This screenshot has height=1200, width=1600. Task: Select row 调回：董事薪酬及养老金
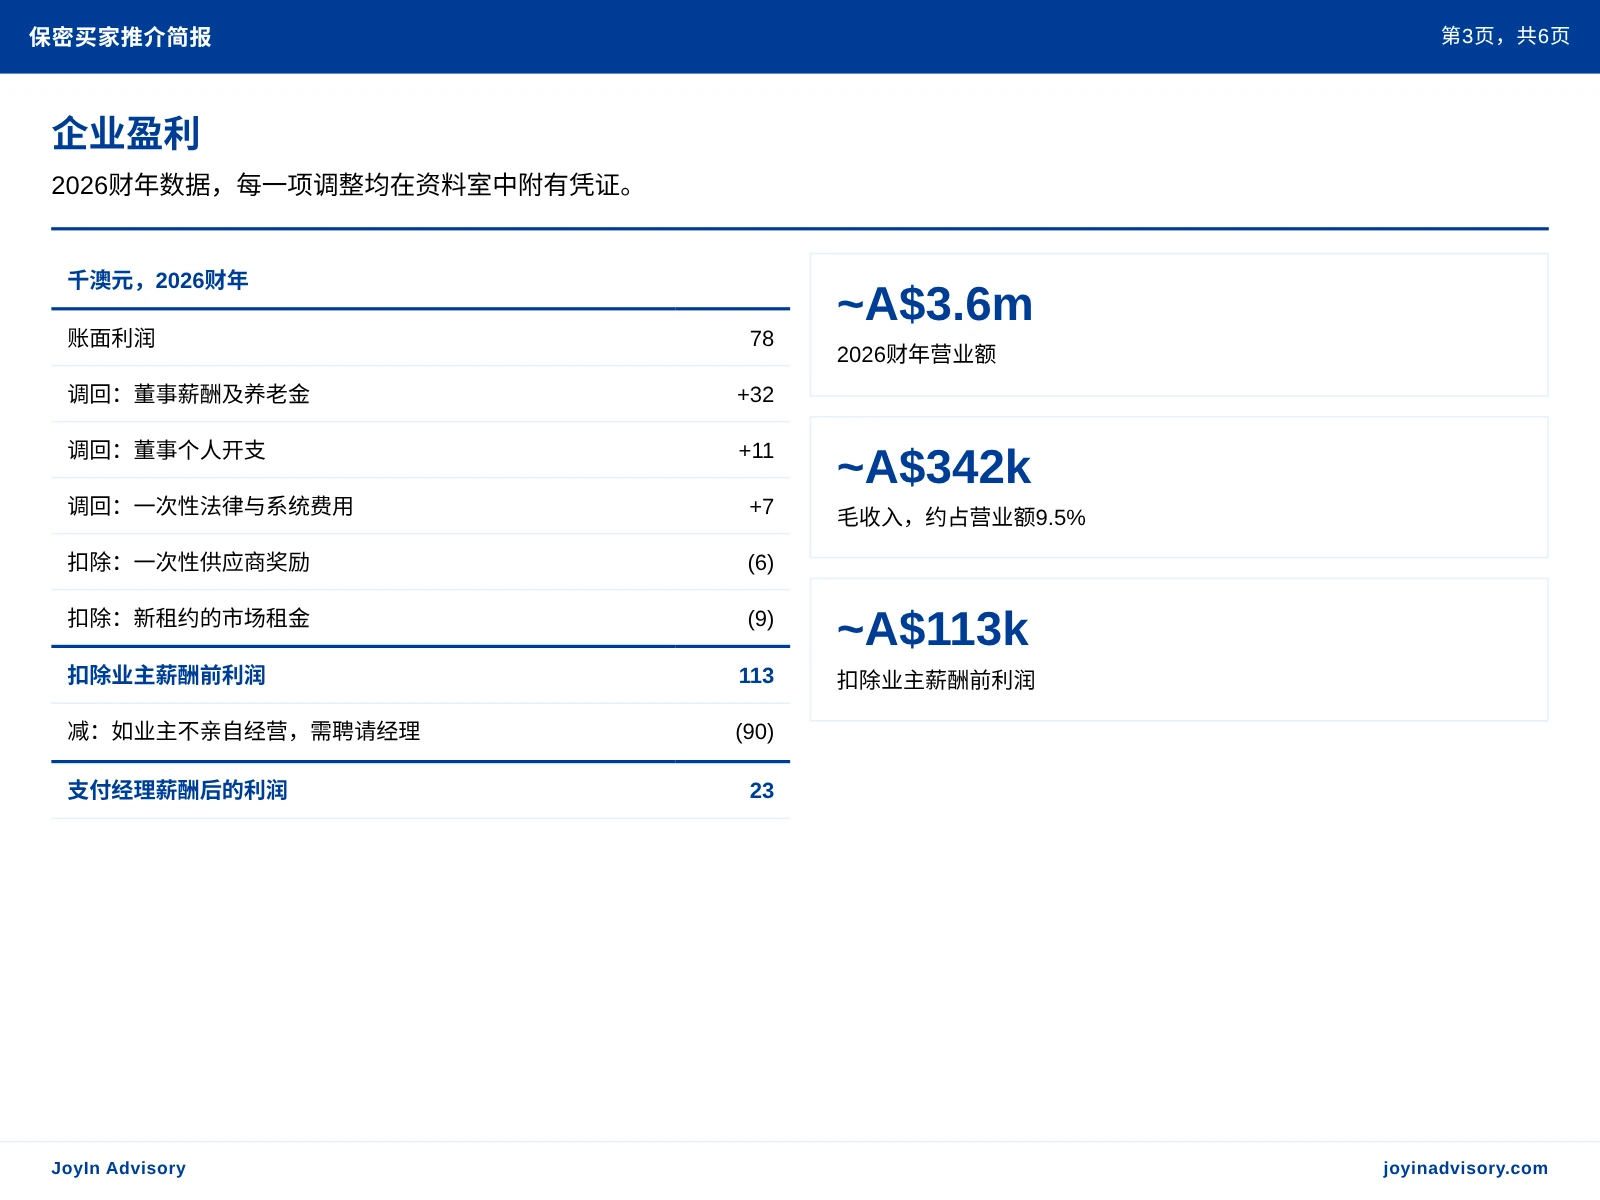click(420, 394)
